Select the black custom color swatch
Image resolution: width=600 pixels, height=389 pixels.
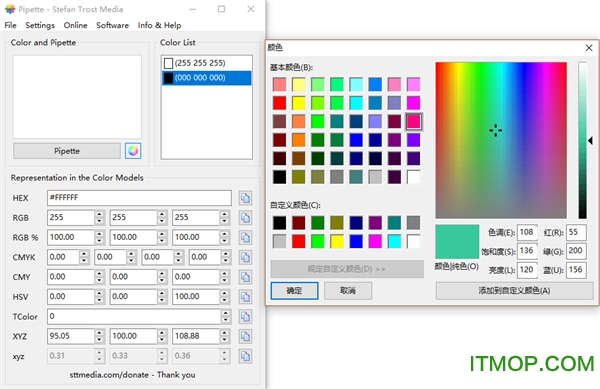[x=280, y=223]
